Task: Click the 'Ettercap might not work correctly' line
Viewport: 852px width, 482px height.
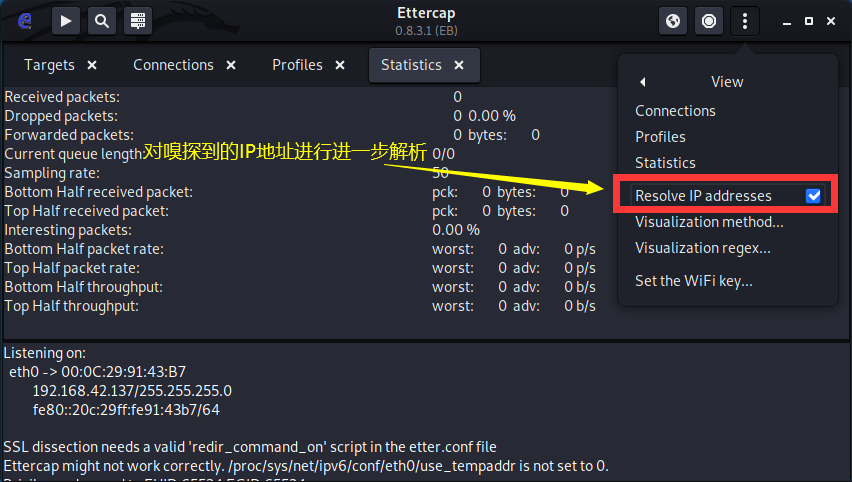Action: (306, 466)
